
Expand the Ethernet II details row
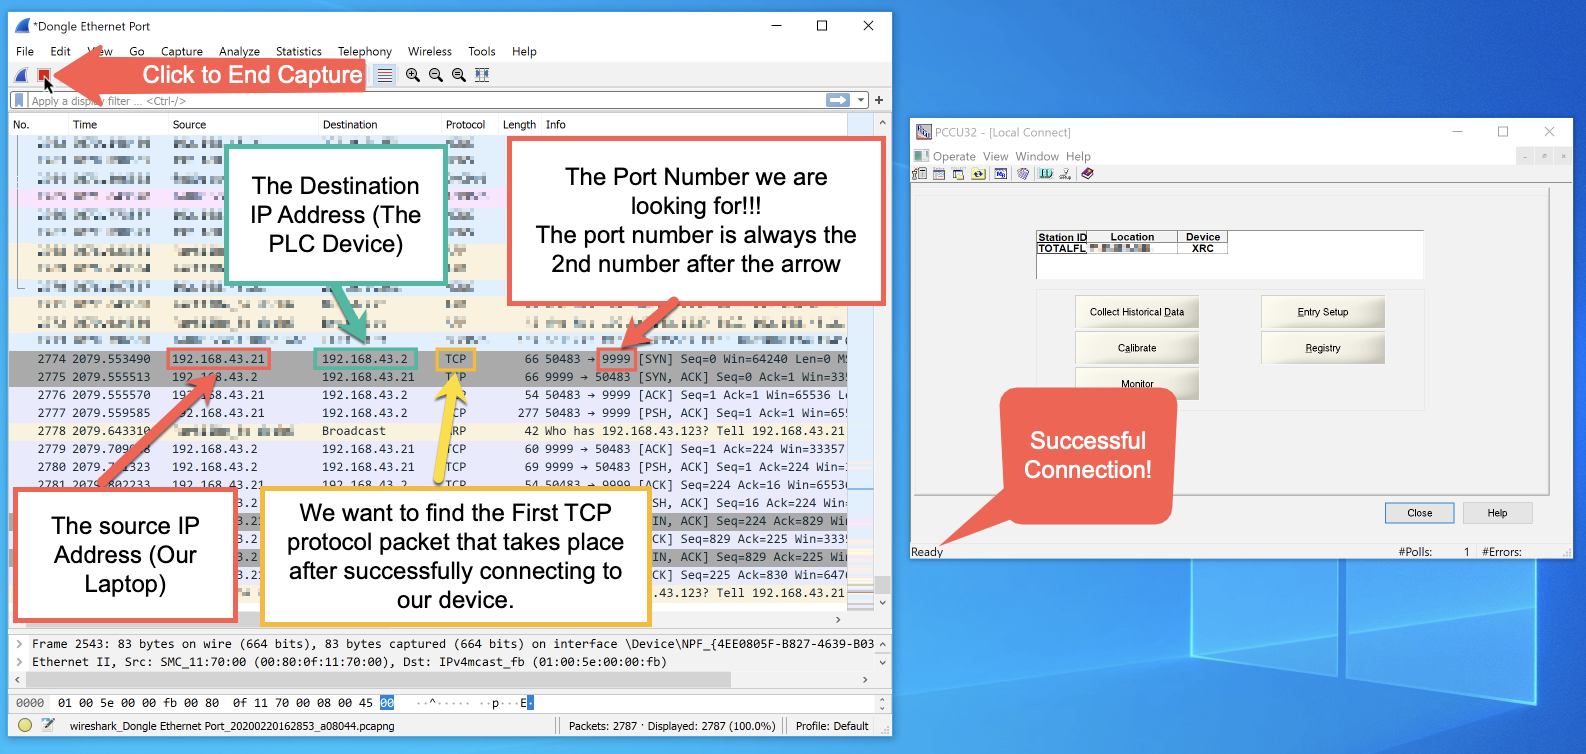tap(19, 662)
